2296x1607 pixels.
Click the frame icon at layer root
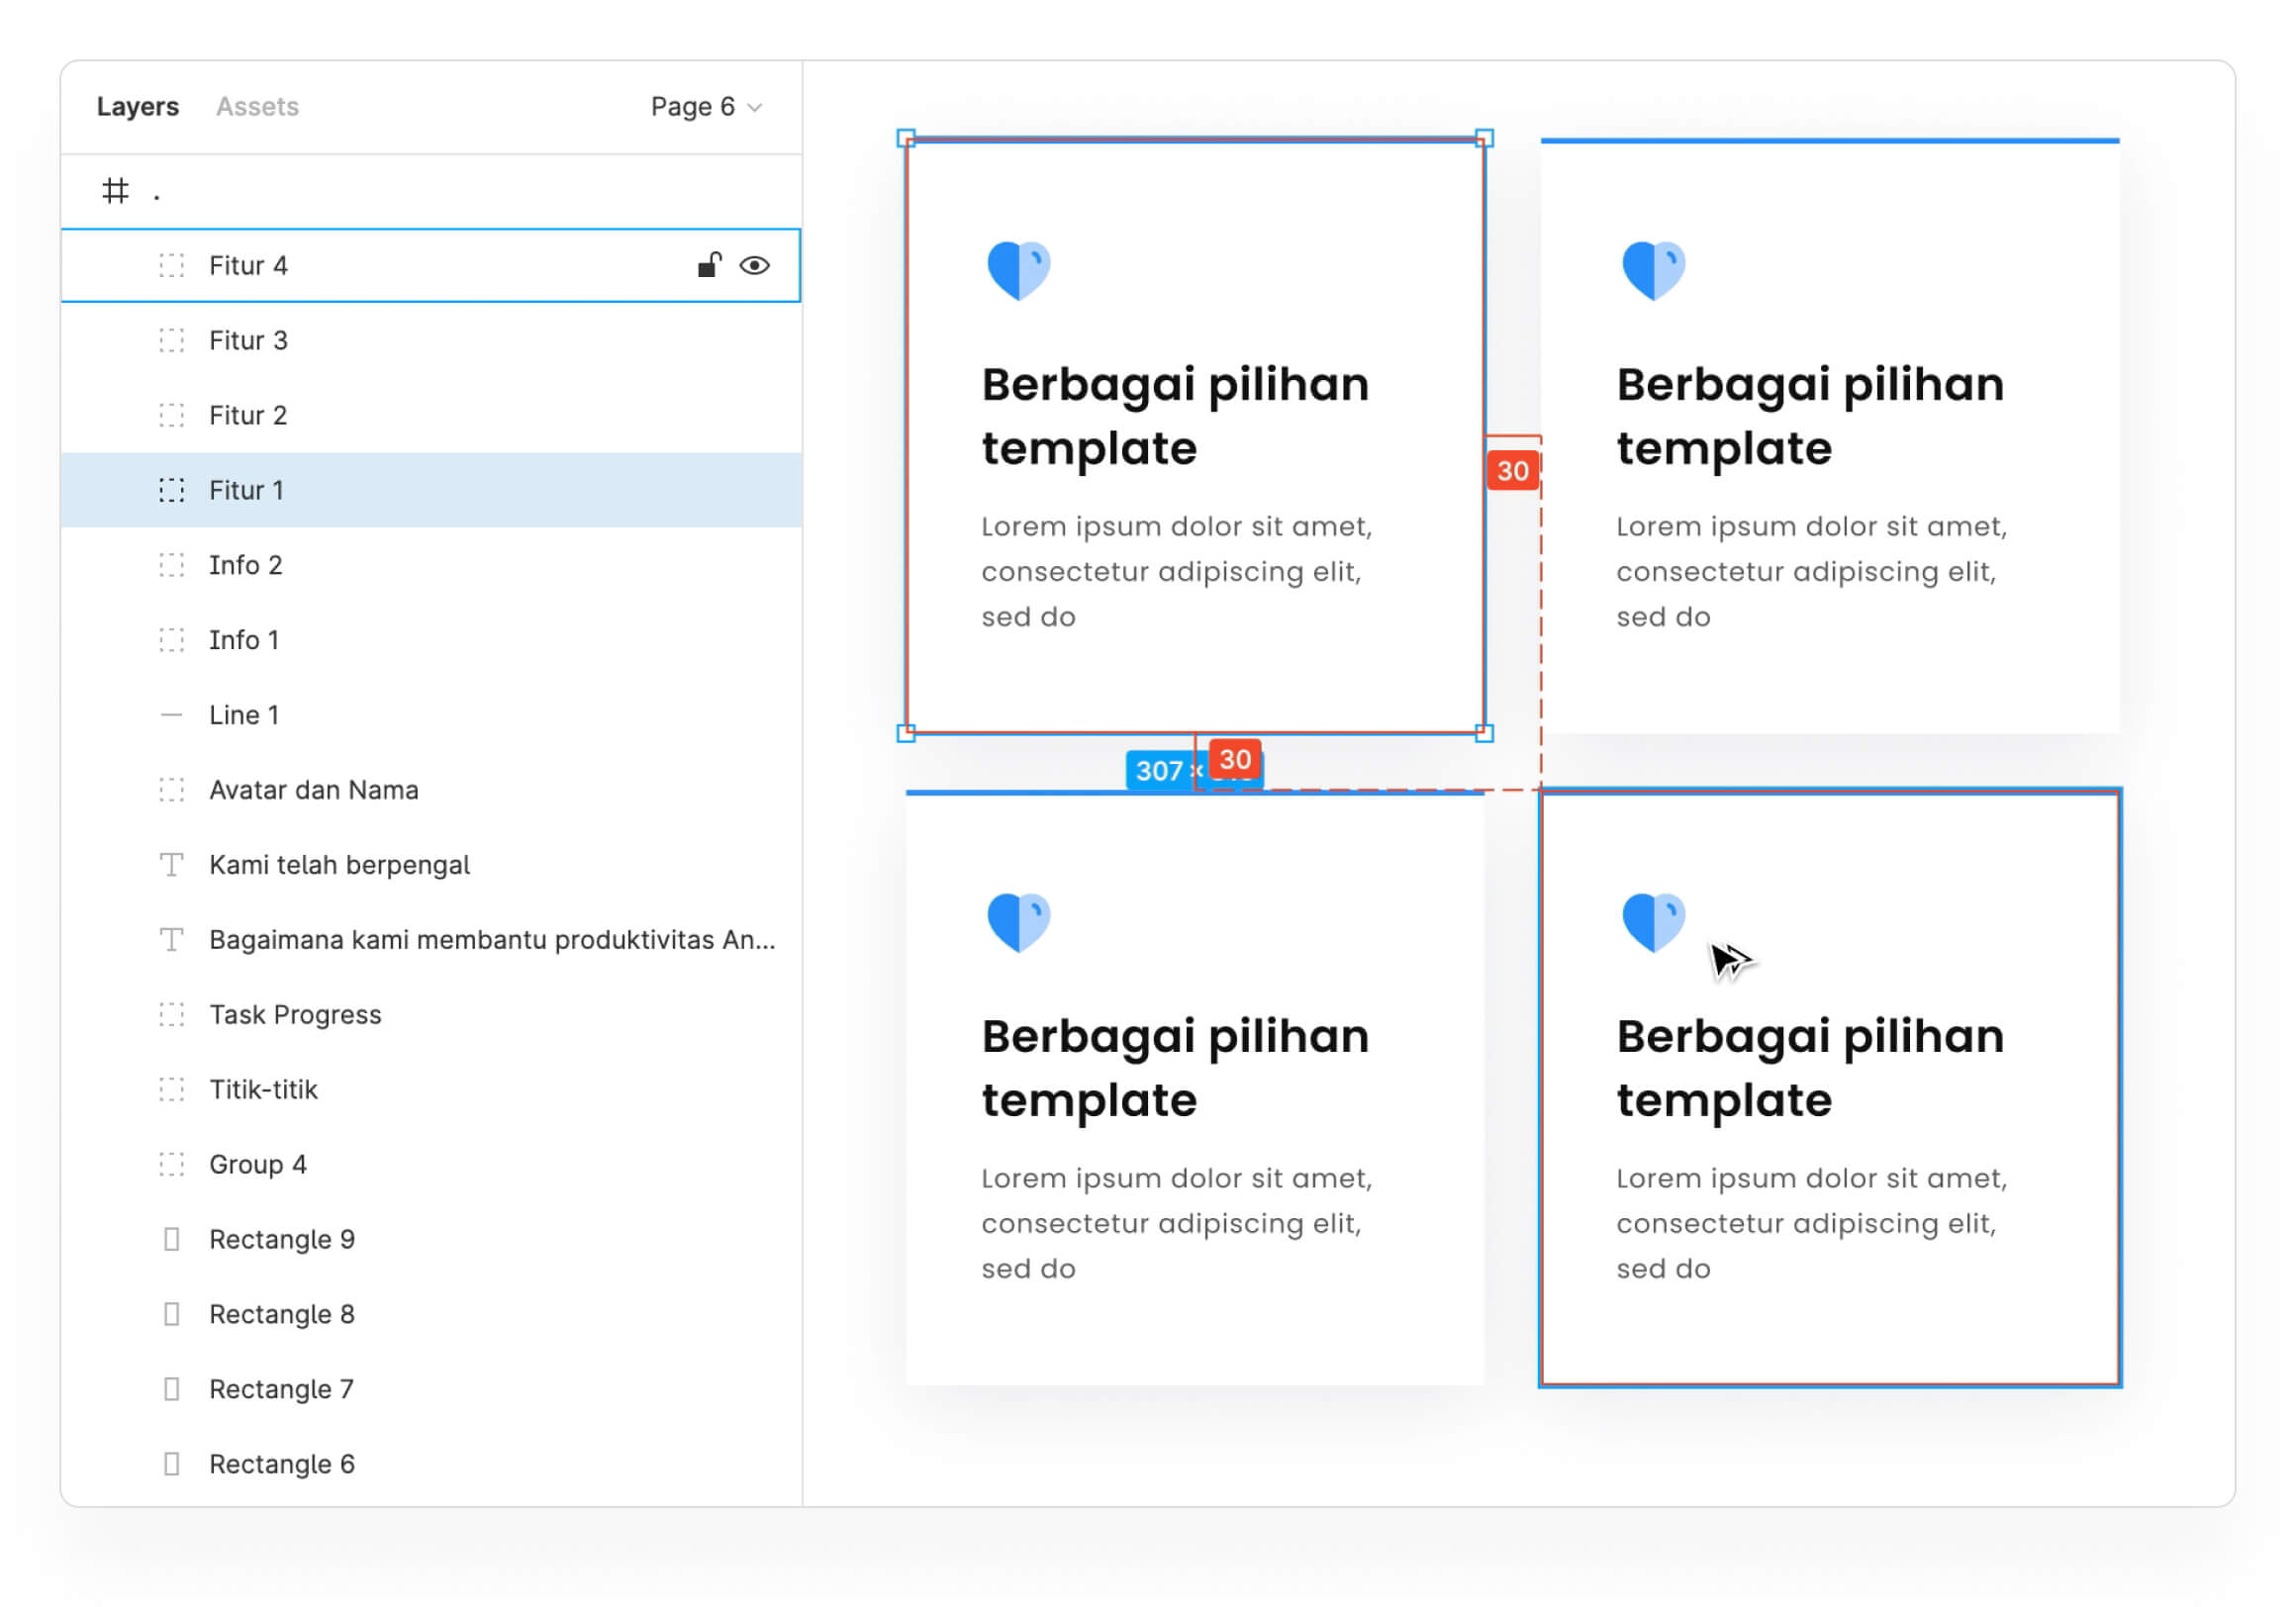coord(116,190)
